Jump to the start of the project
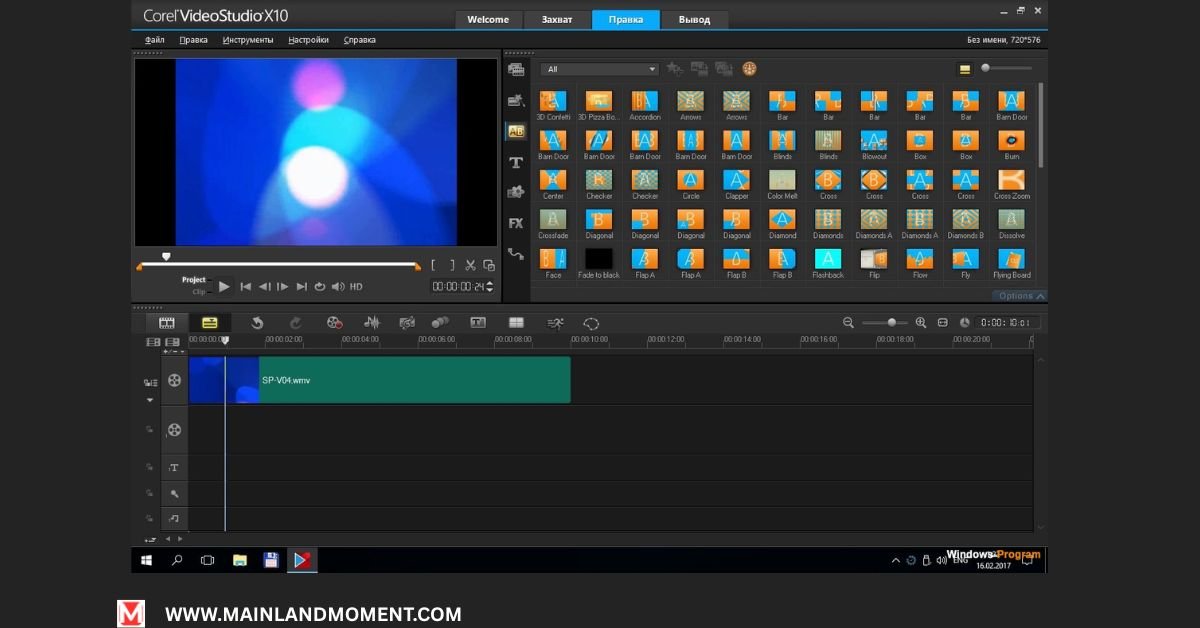Image resolution: width=1200 pixels, height=628 pixels. (x=246, y=287)
